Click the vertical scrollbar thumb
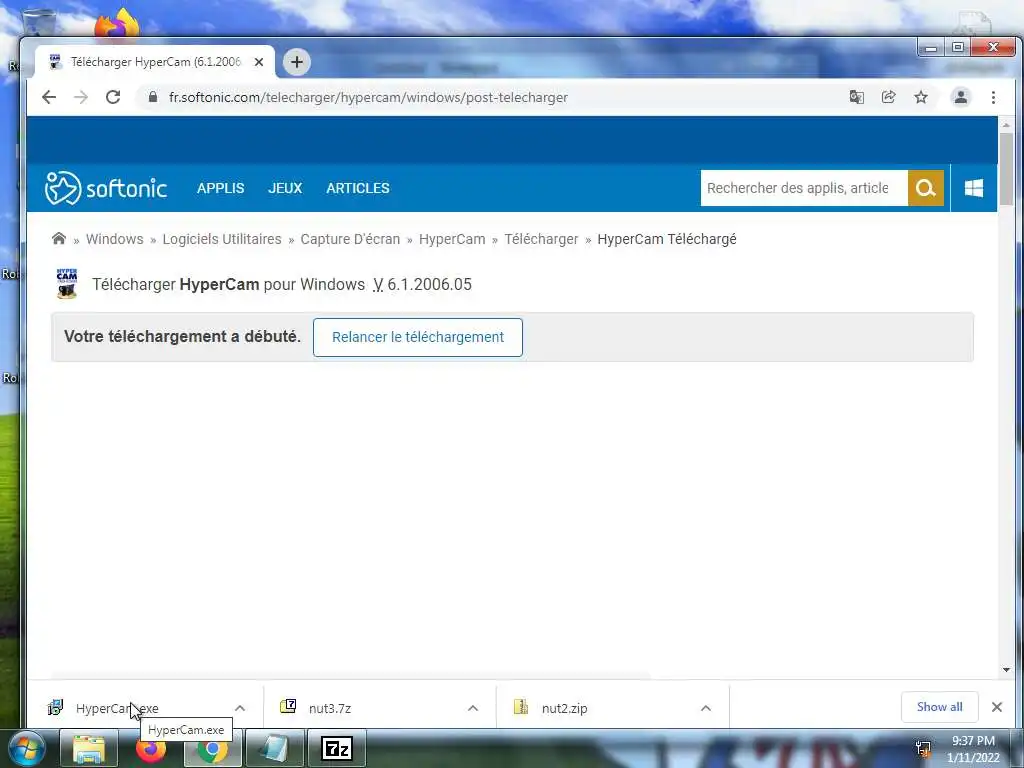The image size is (1024, 768). [1006, 169]
